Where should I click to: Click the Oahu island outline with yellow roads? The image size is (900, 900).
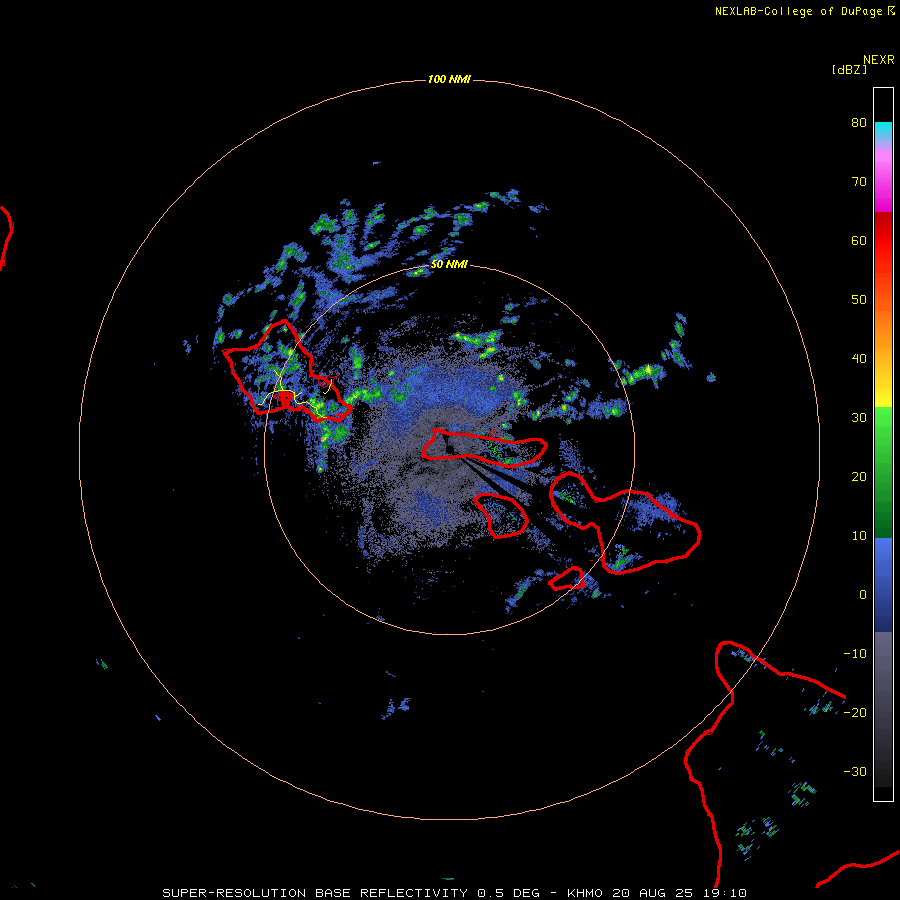(x=286, y=371)
